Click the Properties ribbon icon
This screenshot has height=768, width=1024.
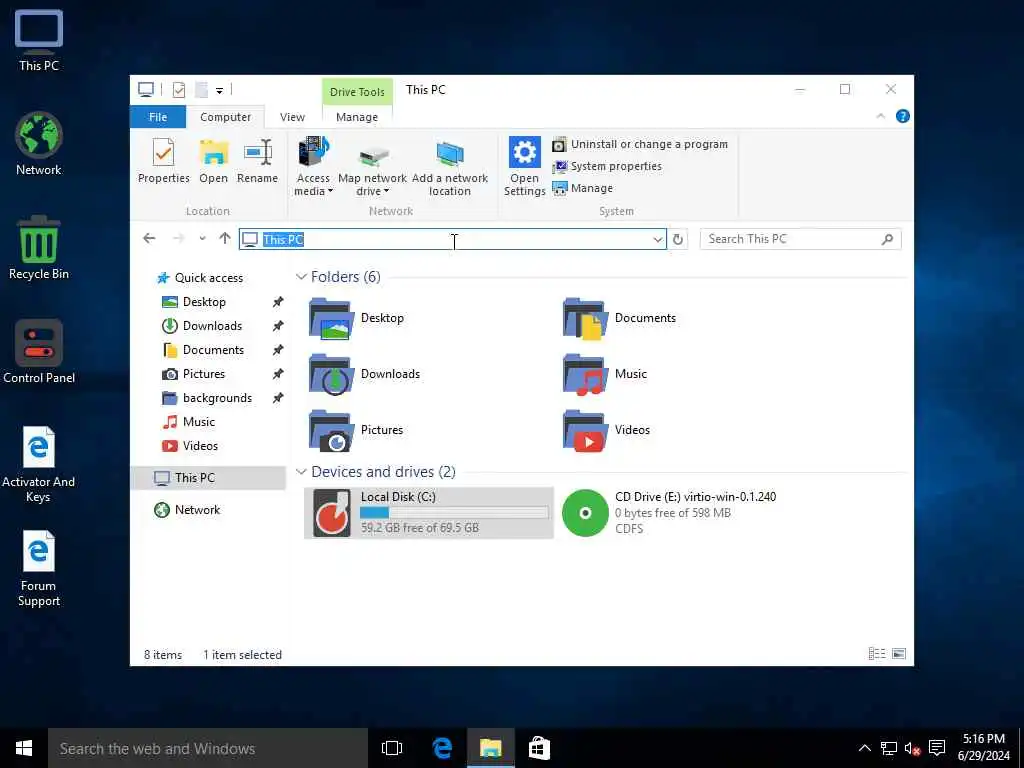pos(163,160)
